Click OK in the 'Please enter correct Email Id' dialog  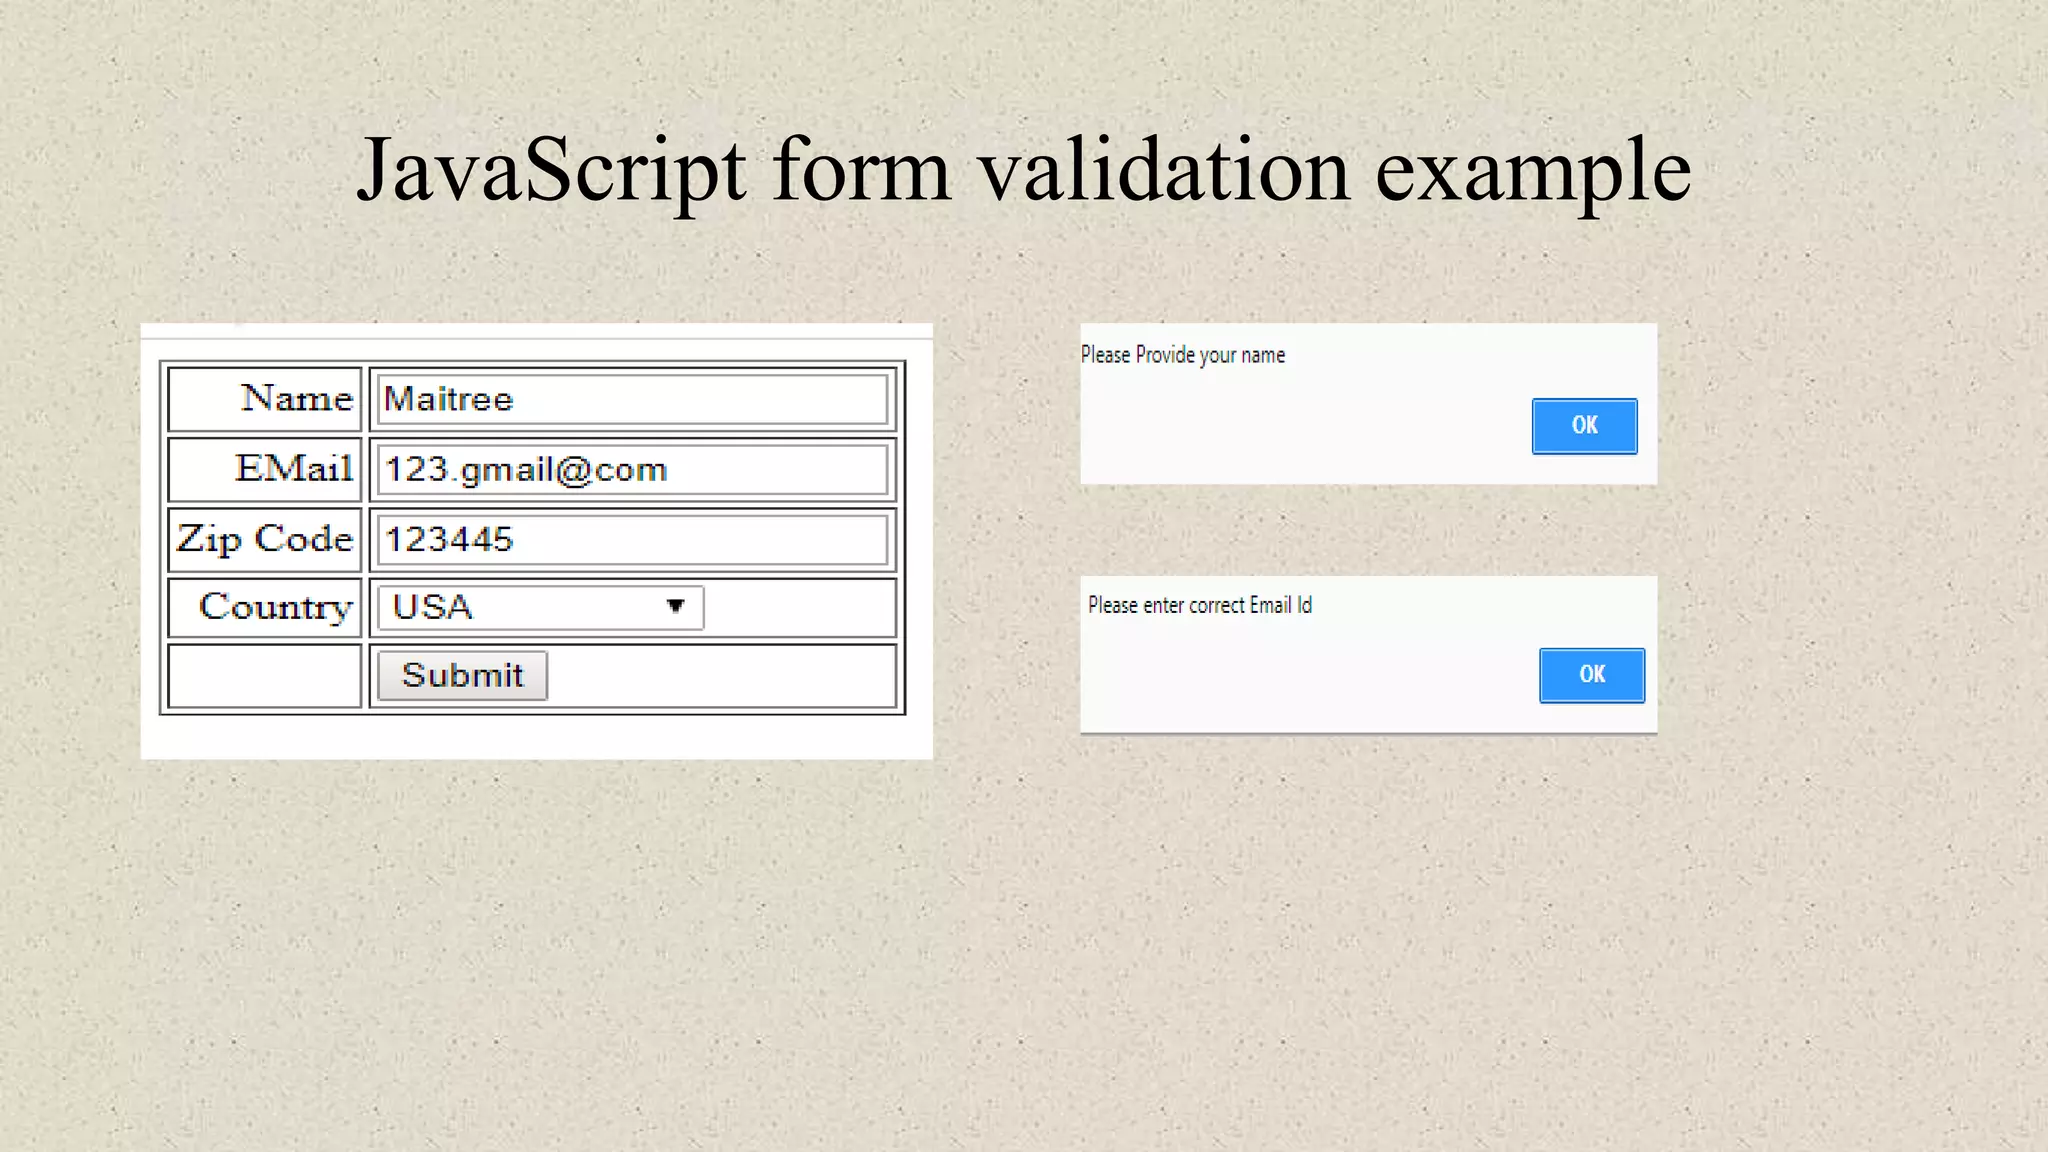(x=1591, y=675)
